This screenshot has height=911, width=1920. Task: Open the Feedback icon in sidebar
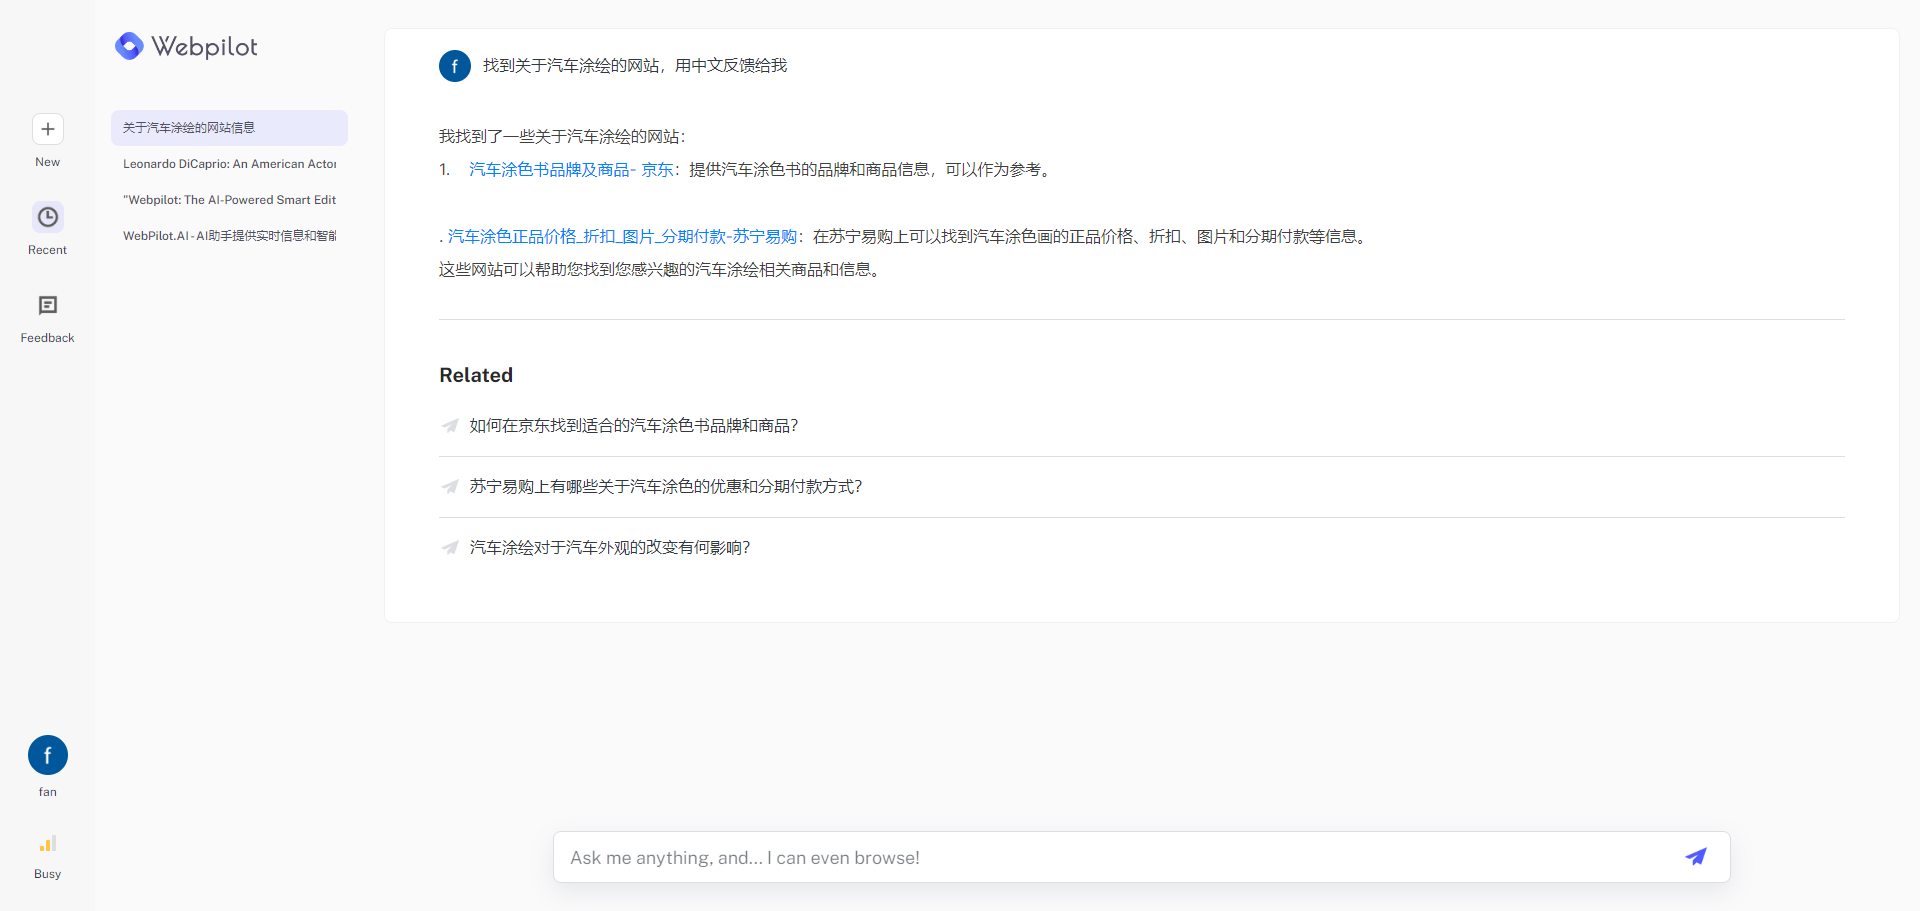click(48, 305)
